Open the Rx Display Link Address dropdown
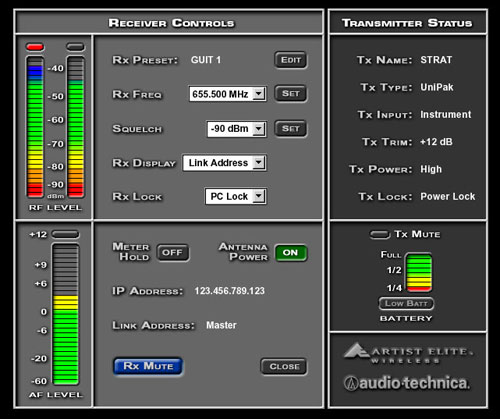 [x=224, y=163]
